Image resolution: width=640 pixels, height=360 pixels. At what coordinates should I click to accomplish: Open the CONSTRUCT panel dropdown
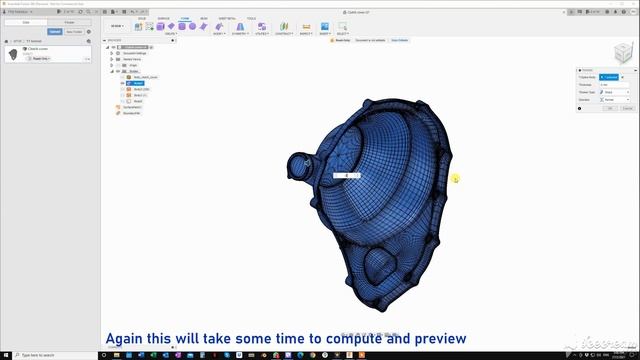tap(284, 34)
